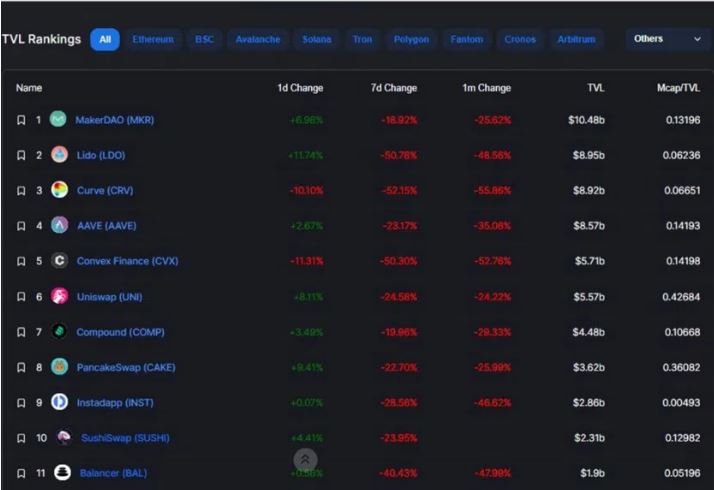Click the 0.00493 Mcap/TVL value
Viewport: 714px width, 490px height.
coord(681,403)
